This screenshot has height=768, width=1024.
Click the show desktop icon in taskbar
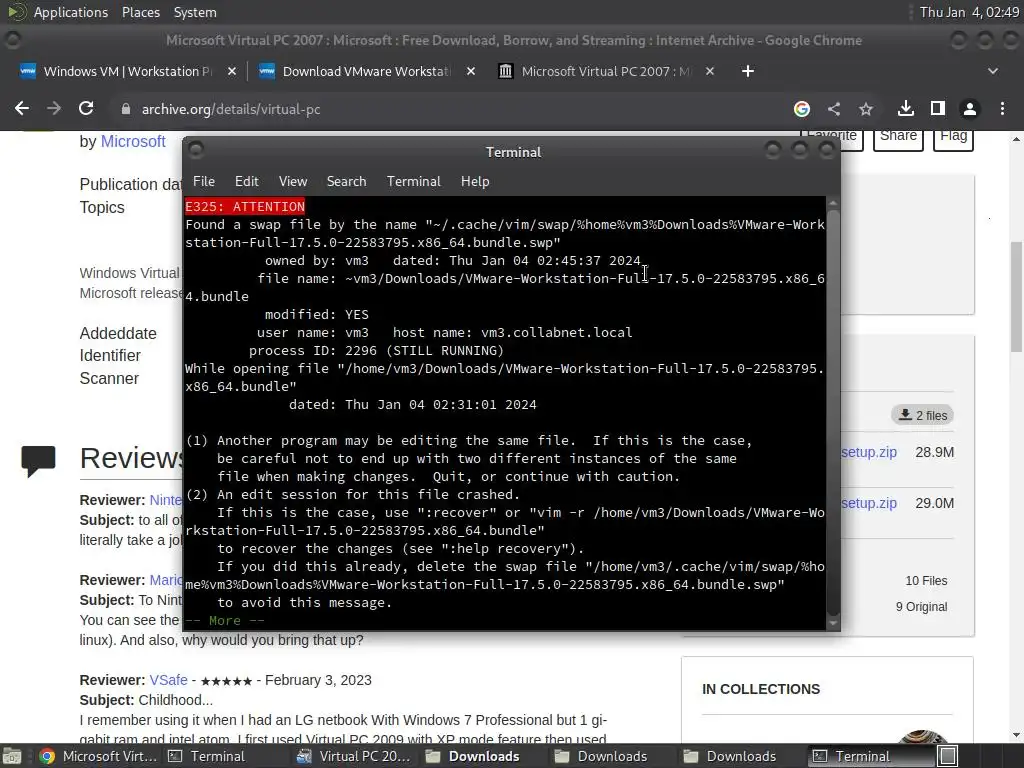coord(12,756)
